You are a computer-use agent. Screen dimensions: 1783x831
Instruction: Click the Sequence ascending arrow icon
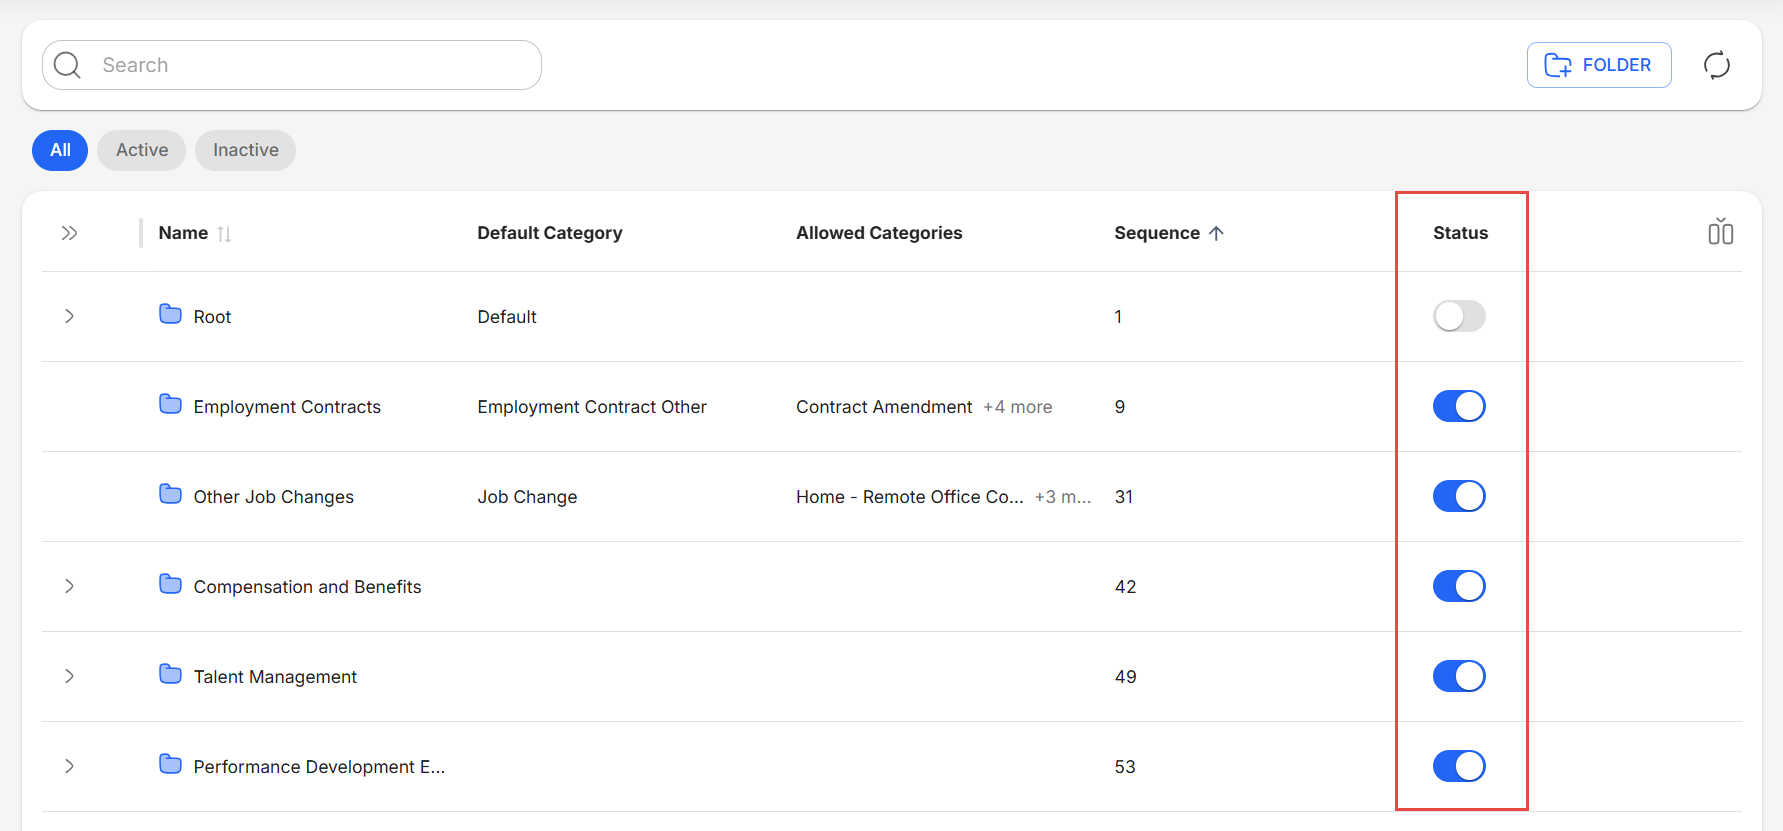point(1216,233)
